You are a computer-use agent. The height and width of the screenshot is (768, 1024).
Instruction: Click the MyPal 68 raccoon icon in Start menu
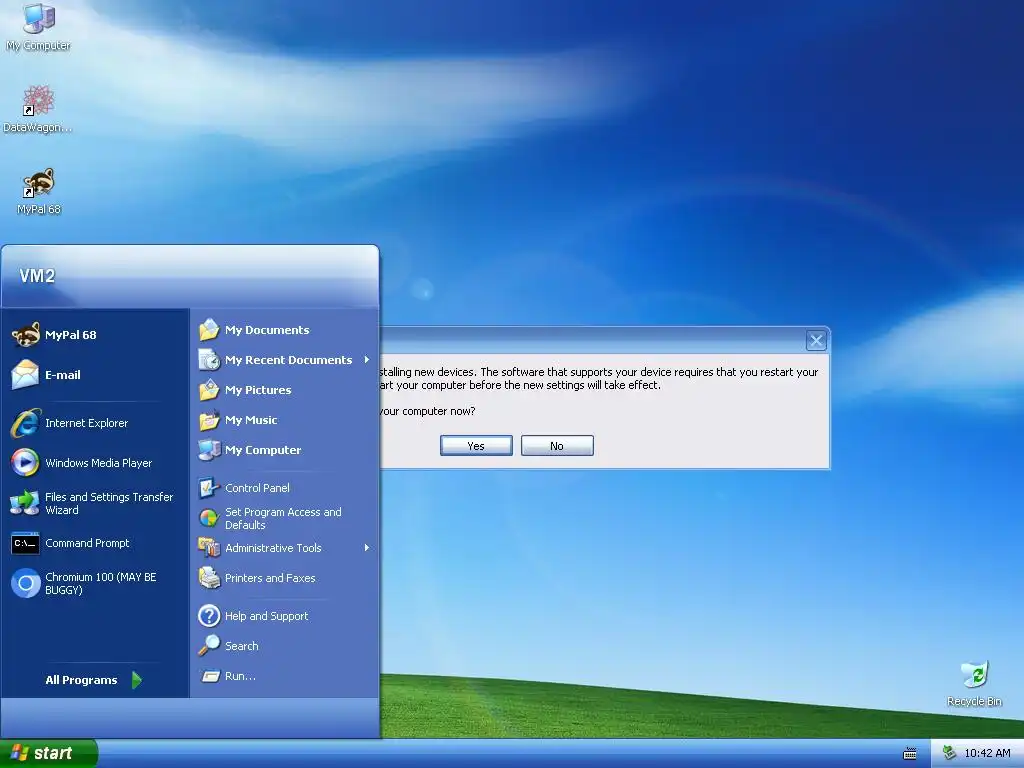(x=25, y=335)
